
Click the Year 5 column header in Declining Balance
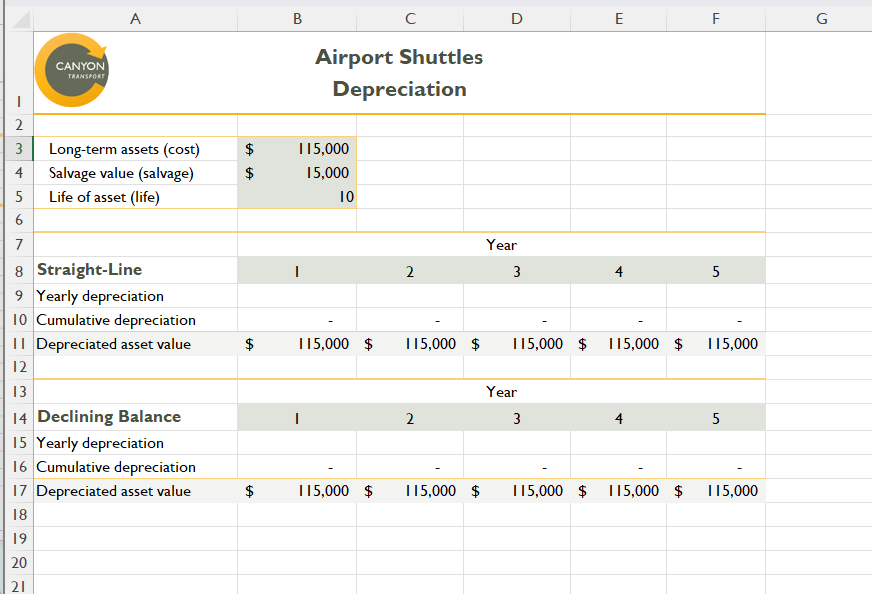[715, 417]
